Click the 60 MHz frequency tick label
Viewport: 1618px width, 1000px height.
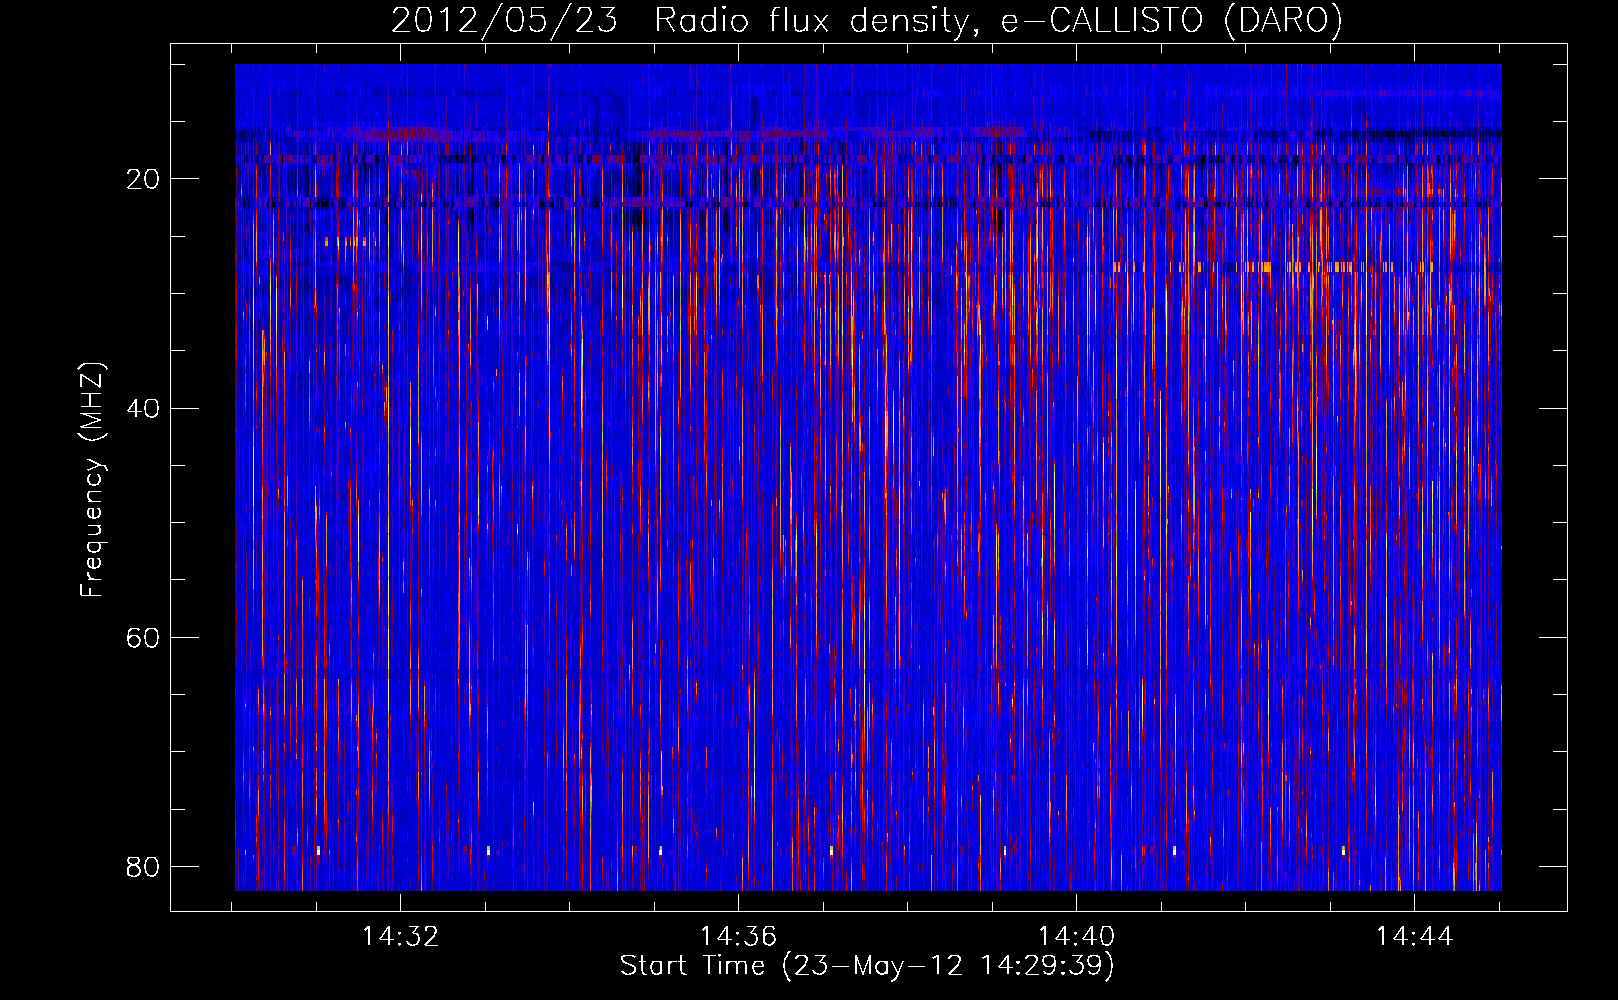pos(143,637)
